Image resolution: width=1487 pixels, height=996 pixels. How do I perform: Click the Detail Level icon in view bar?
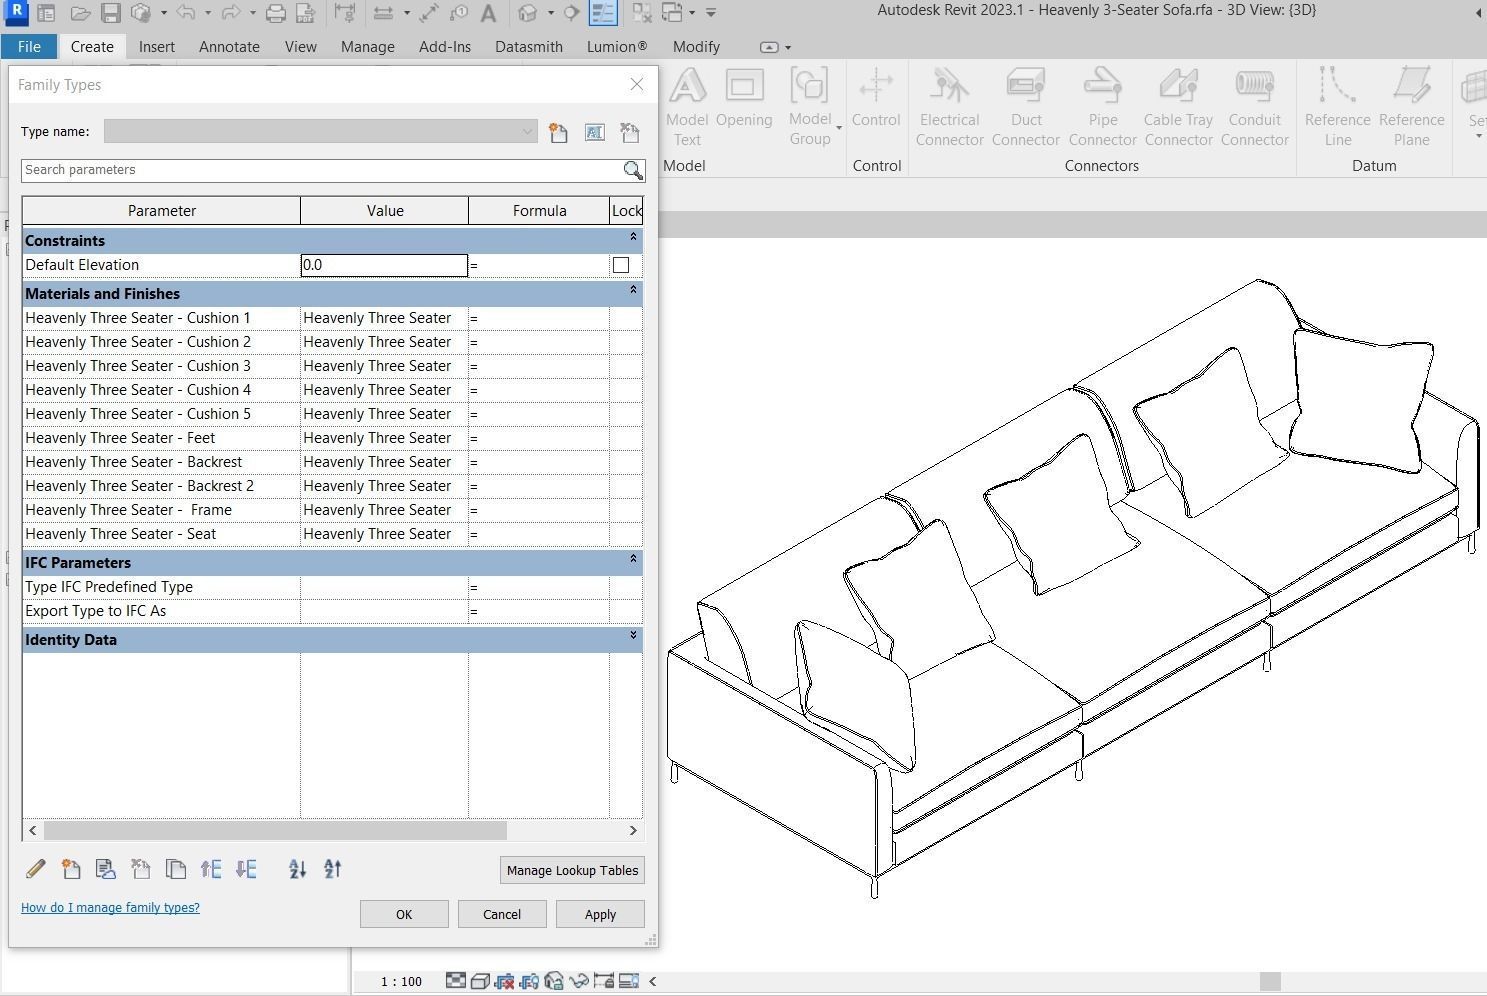(455, 981)
